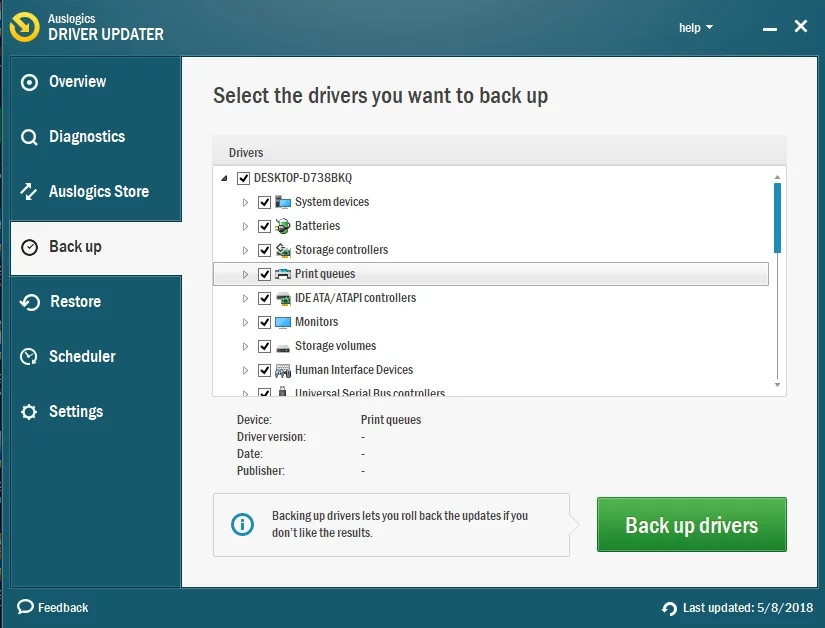The image size is (825, 628).
Task: Expand the Human Interface Devices node
Action: point(245,370)
